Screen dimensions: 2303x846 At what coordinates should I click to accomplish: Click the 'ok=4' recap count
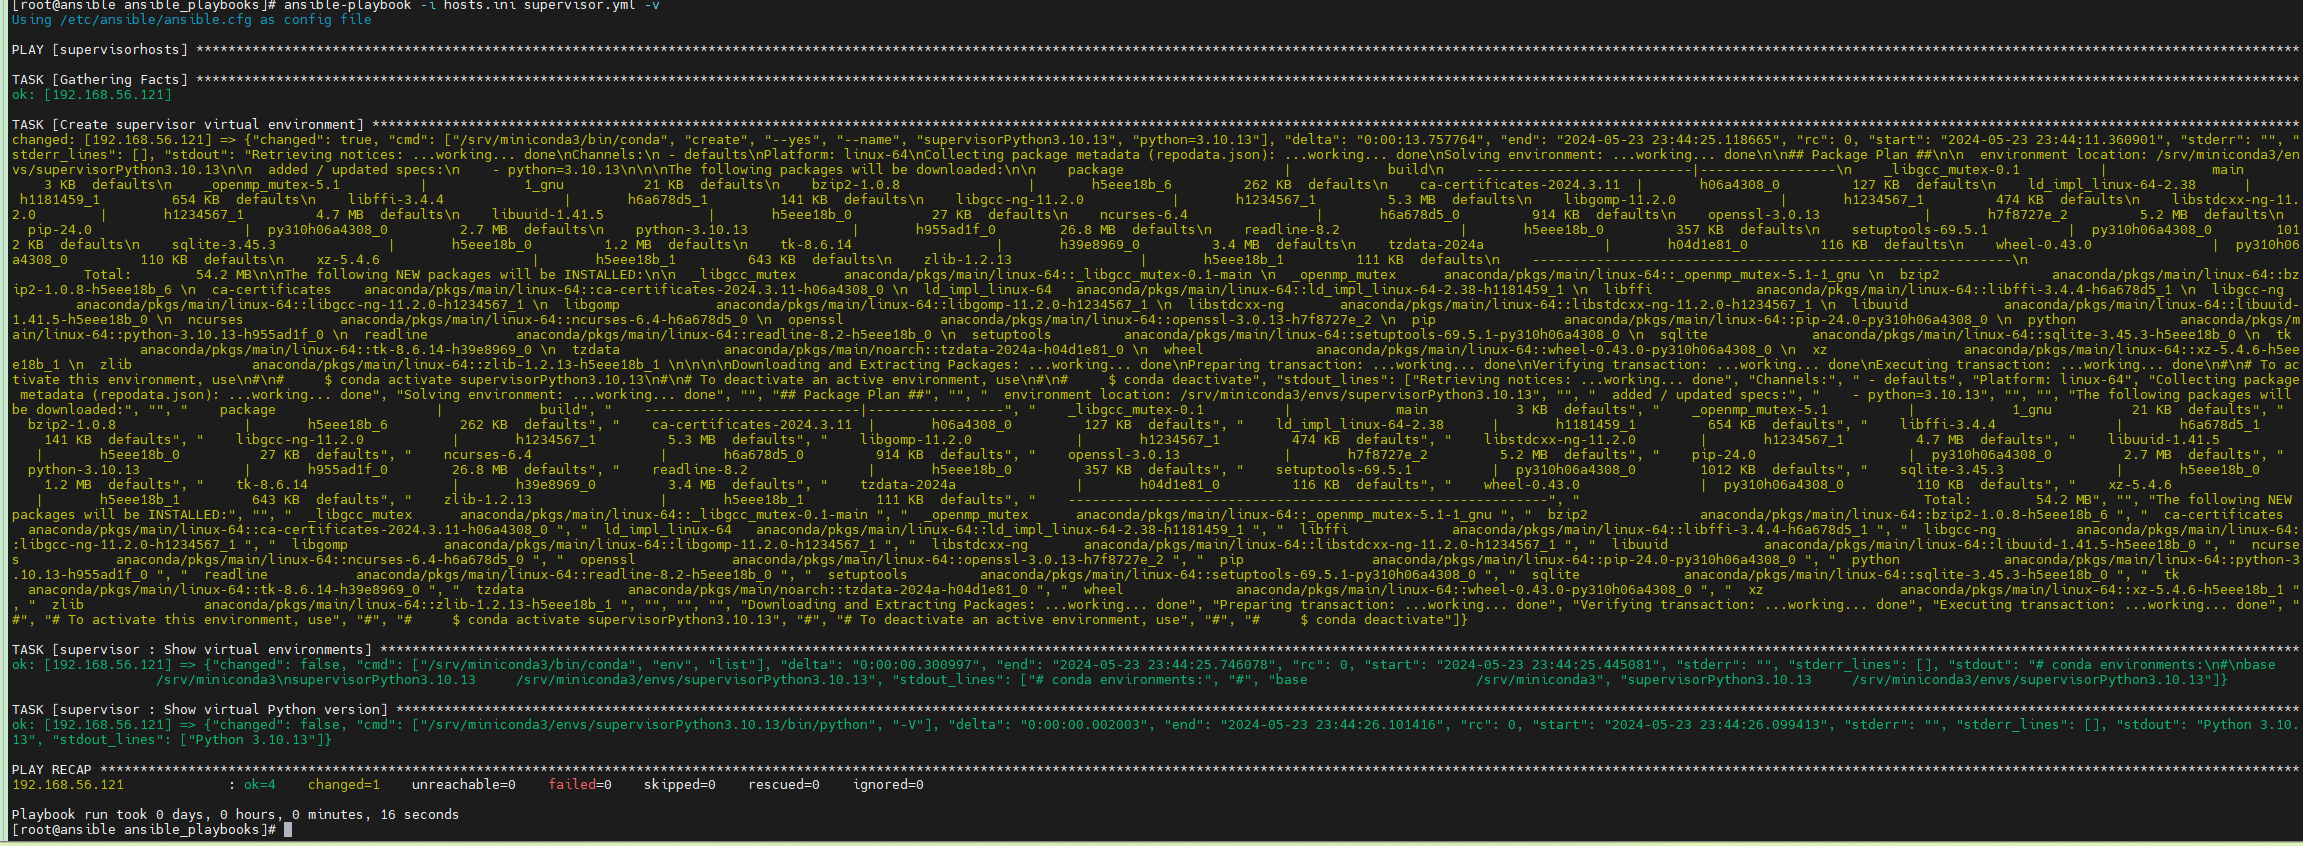point(260,785)
